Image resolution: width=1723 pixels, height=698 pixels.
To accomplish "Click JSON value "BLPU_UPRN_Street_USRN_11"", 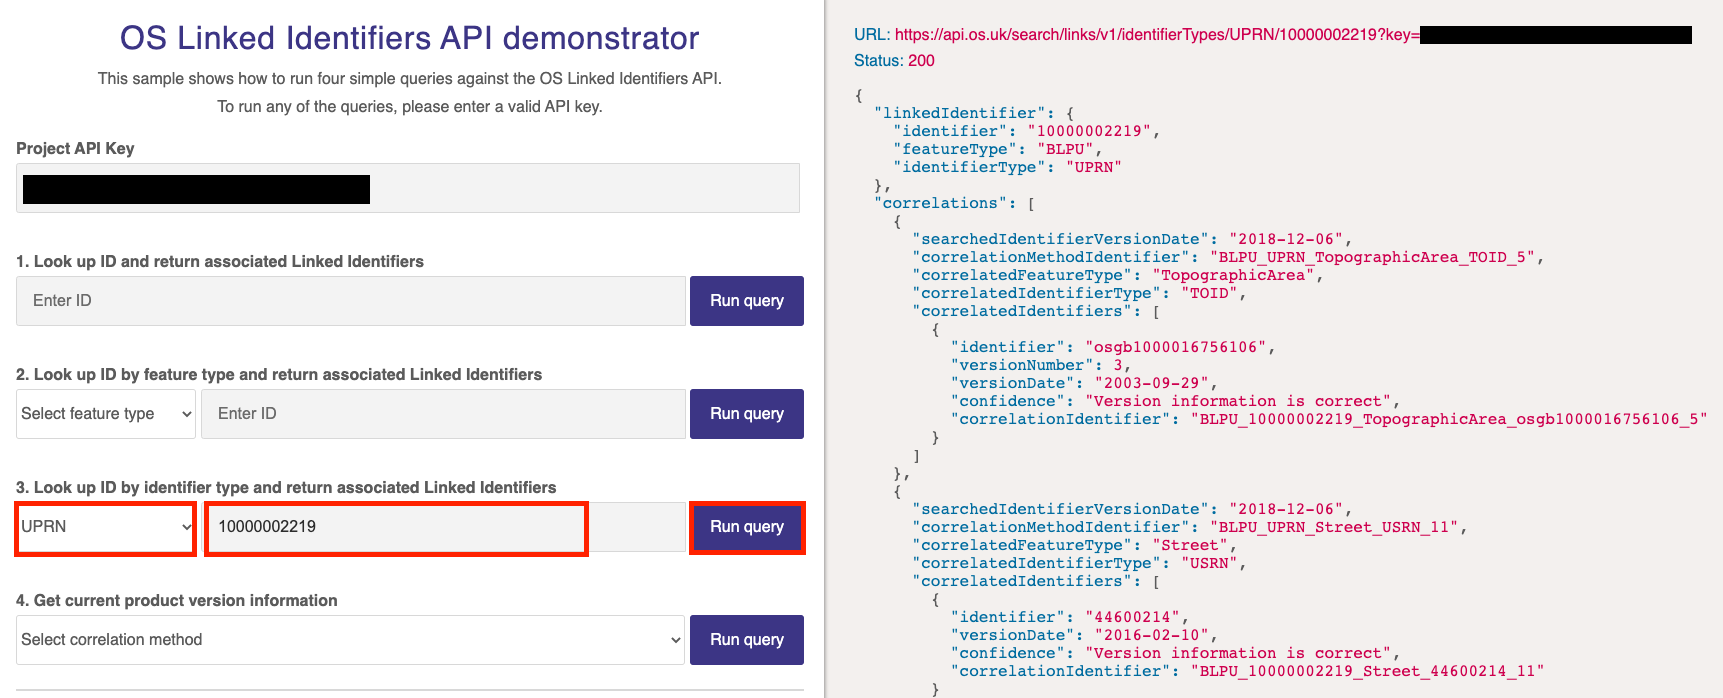I will pyautogui.click(x=1334, y=527).
